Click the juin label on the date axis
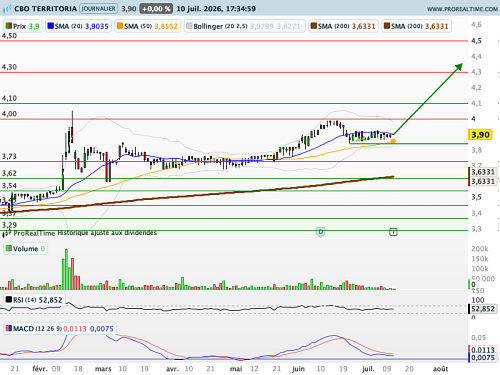Screen dimensions: 500x375 click(x=298, y=369)
